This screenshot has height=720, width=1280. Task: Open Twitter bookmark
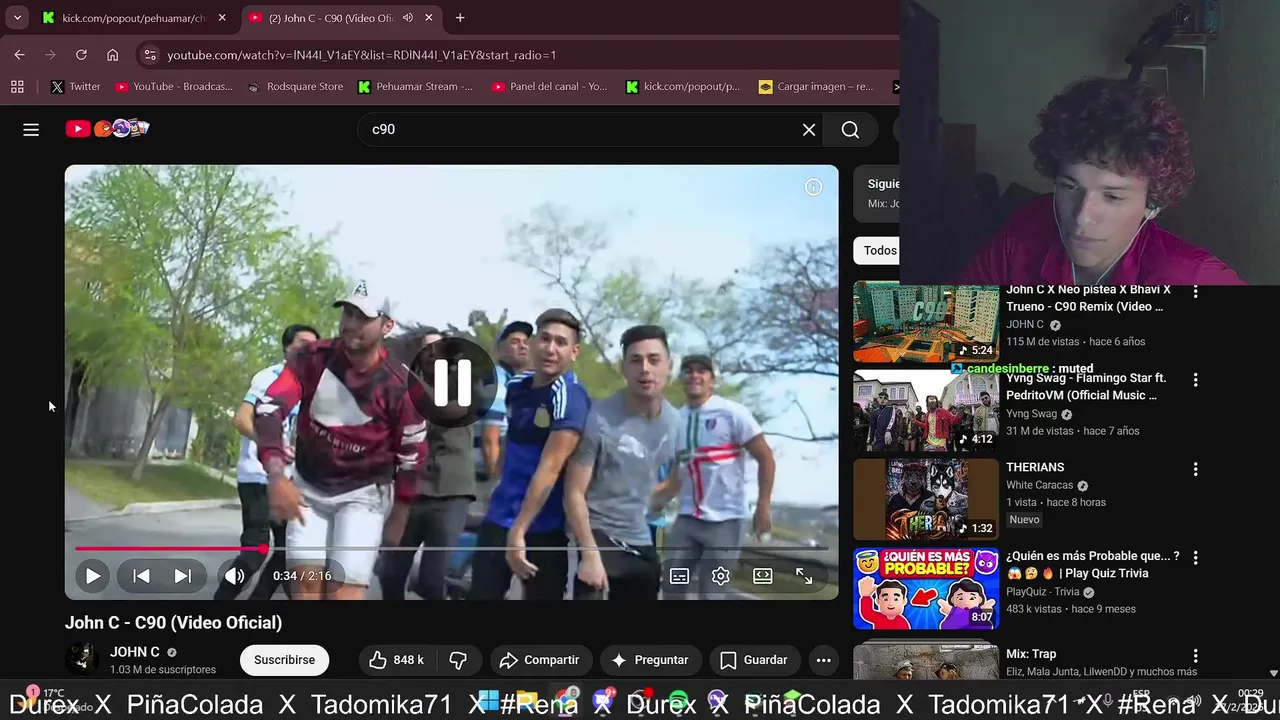point(76,87)
